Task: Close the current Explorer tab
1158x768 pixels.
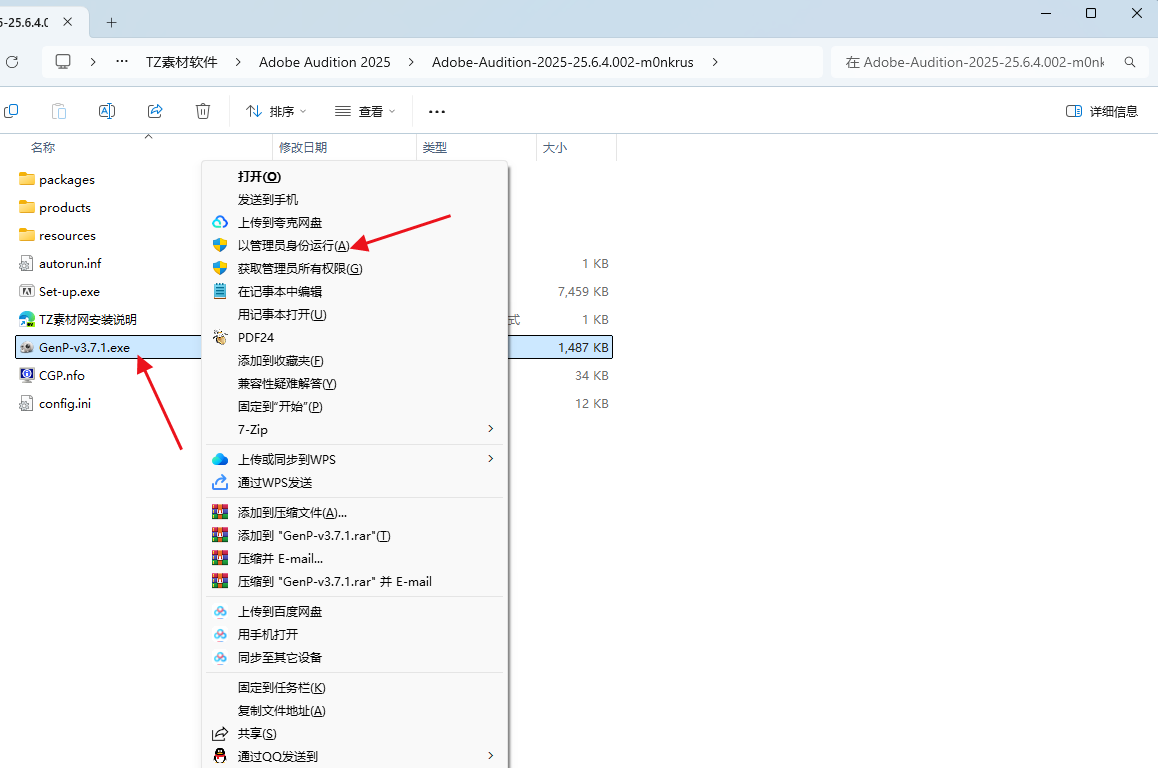Action: click(x=67, y=21)
